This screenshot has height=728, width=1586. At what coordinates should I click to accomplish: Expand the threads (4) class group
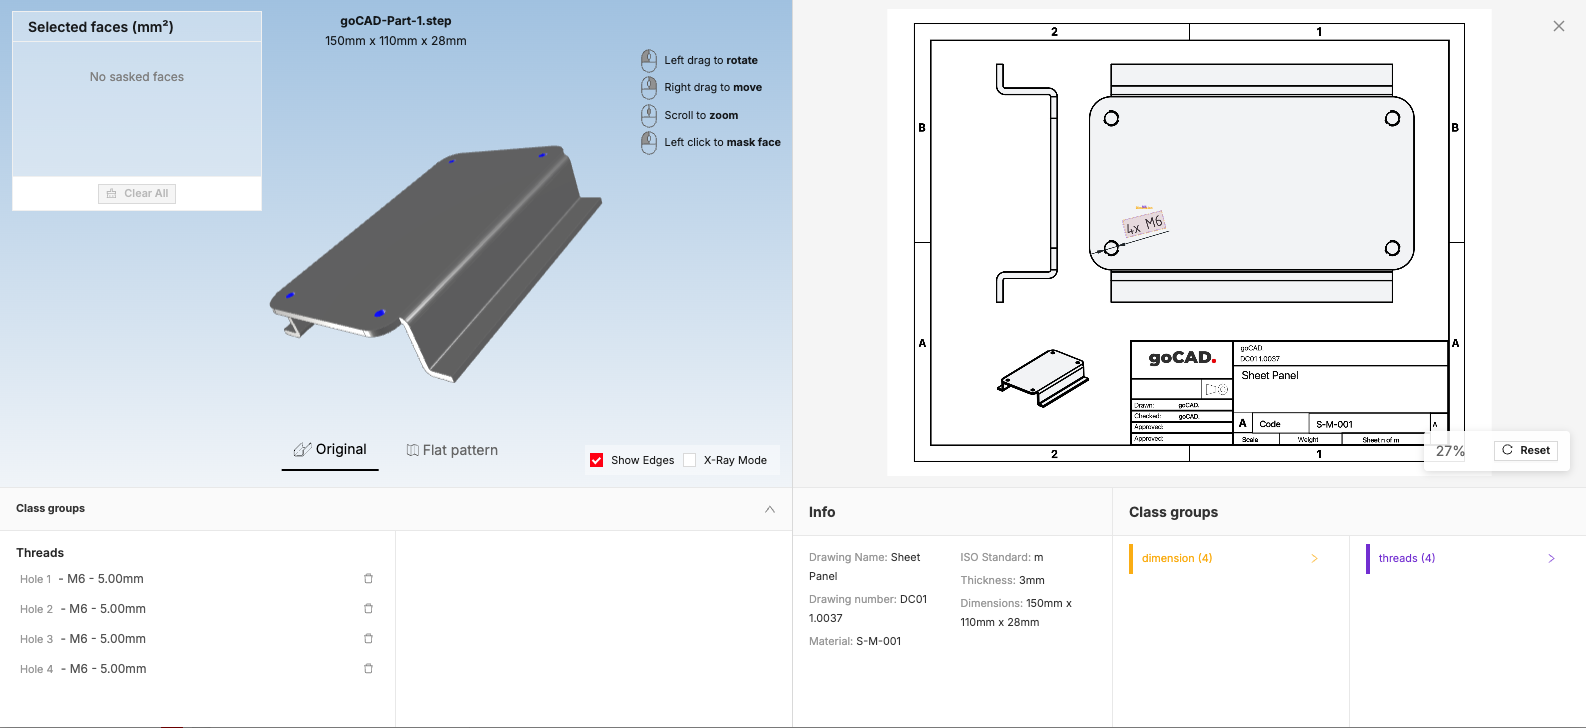[x=1467, y=558]
